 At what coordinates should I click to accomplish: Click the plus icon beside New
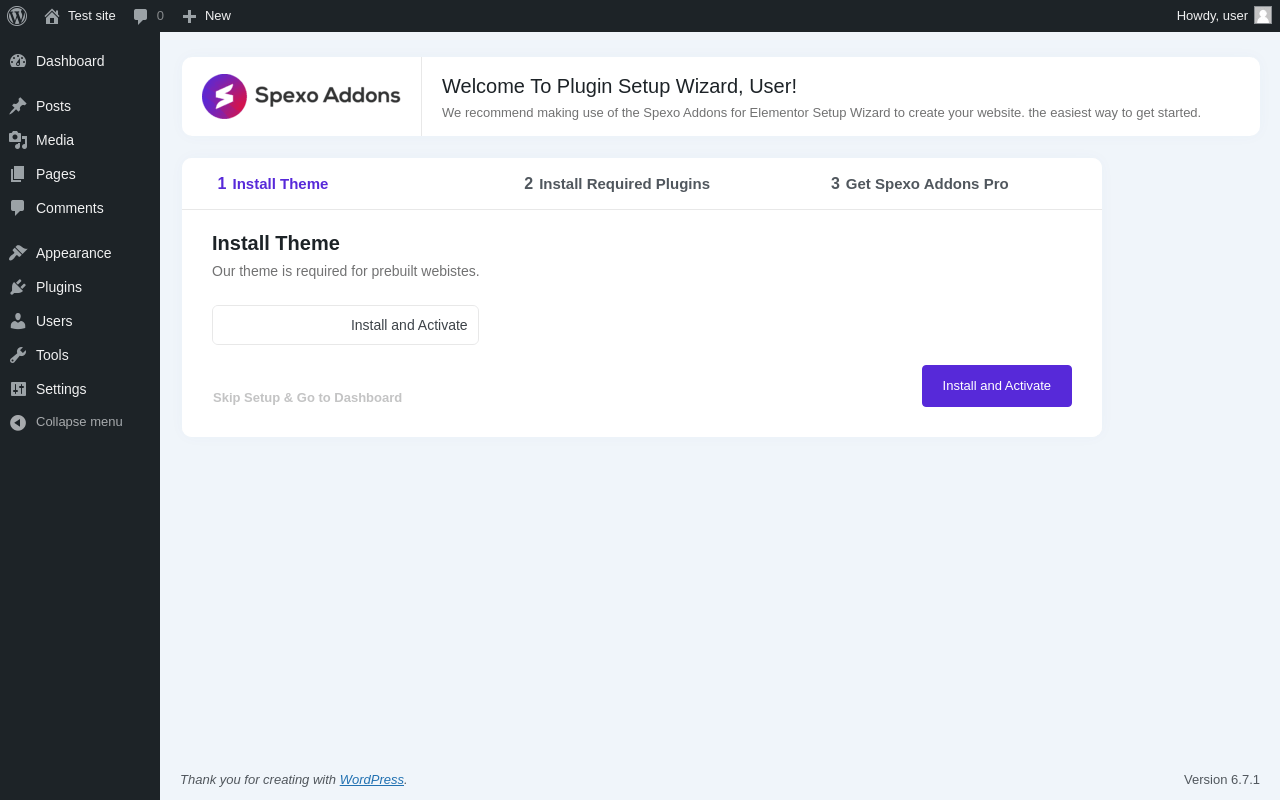coord(189,16)
